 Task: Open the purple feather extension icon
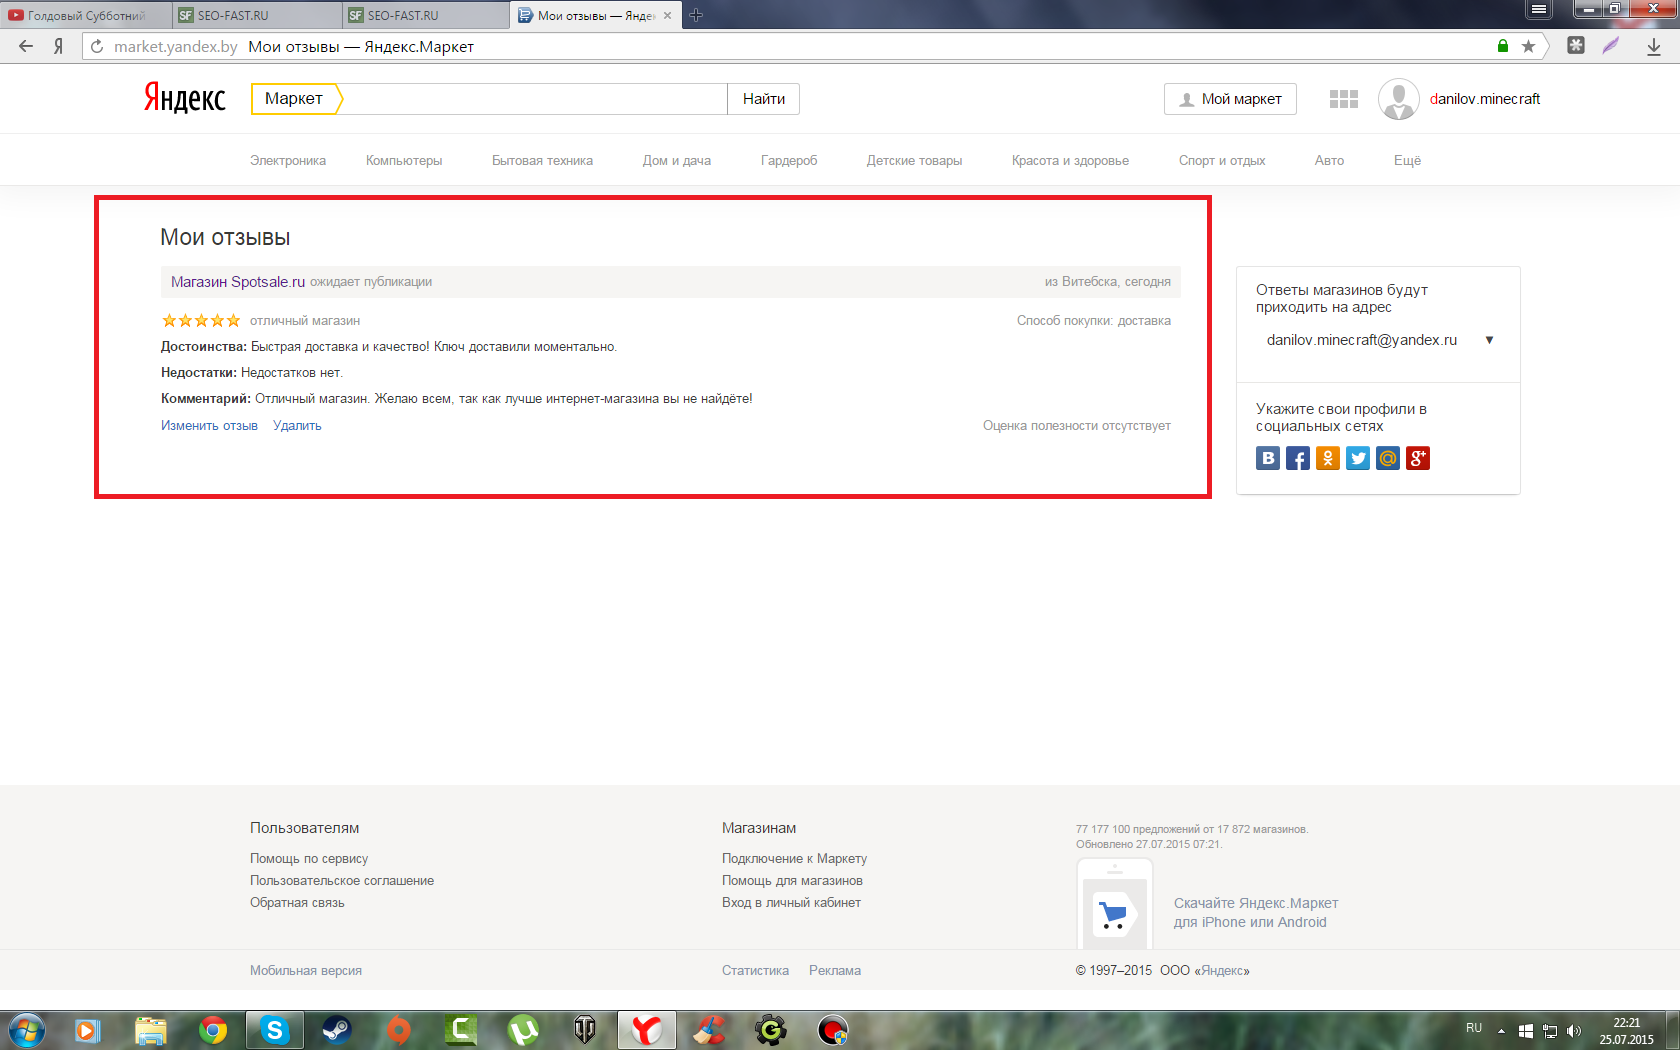coord(1610,46)
